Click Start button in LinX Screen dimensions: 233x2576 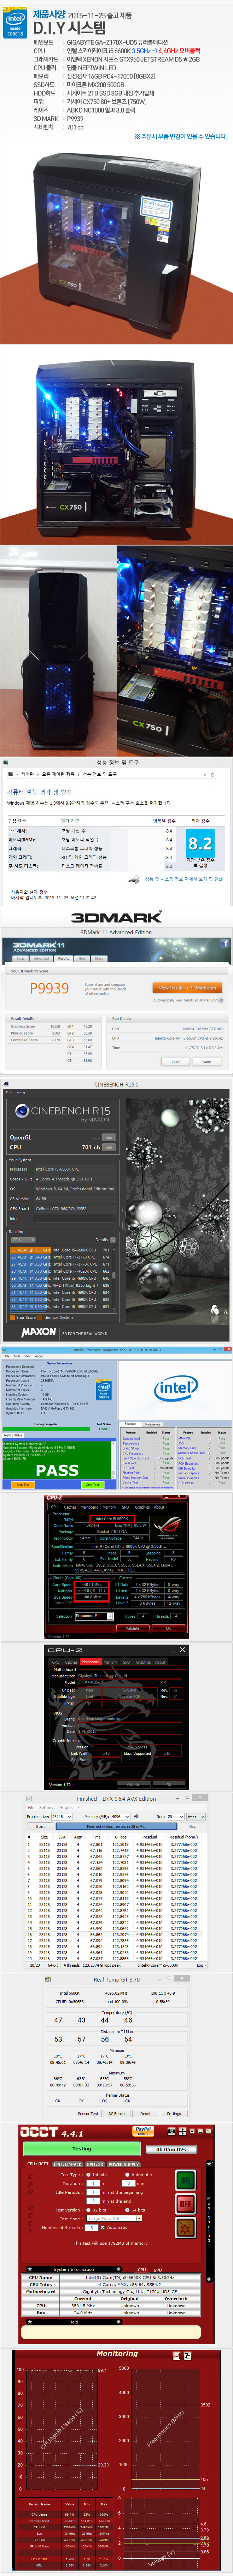click(x=40, y=1826)
